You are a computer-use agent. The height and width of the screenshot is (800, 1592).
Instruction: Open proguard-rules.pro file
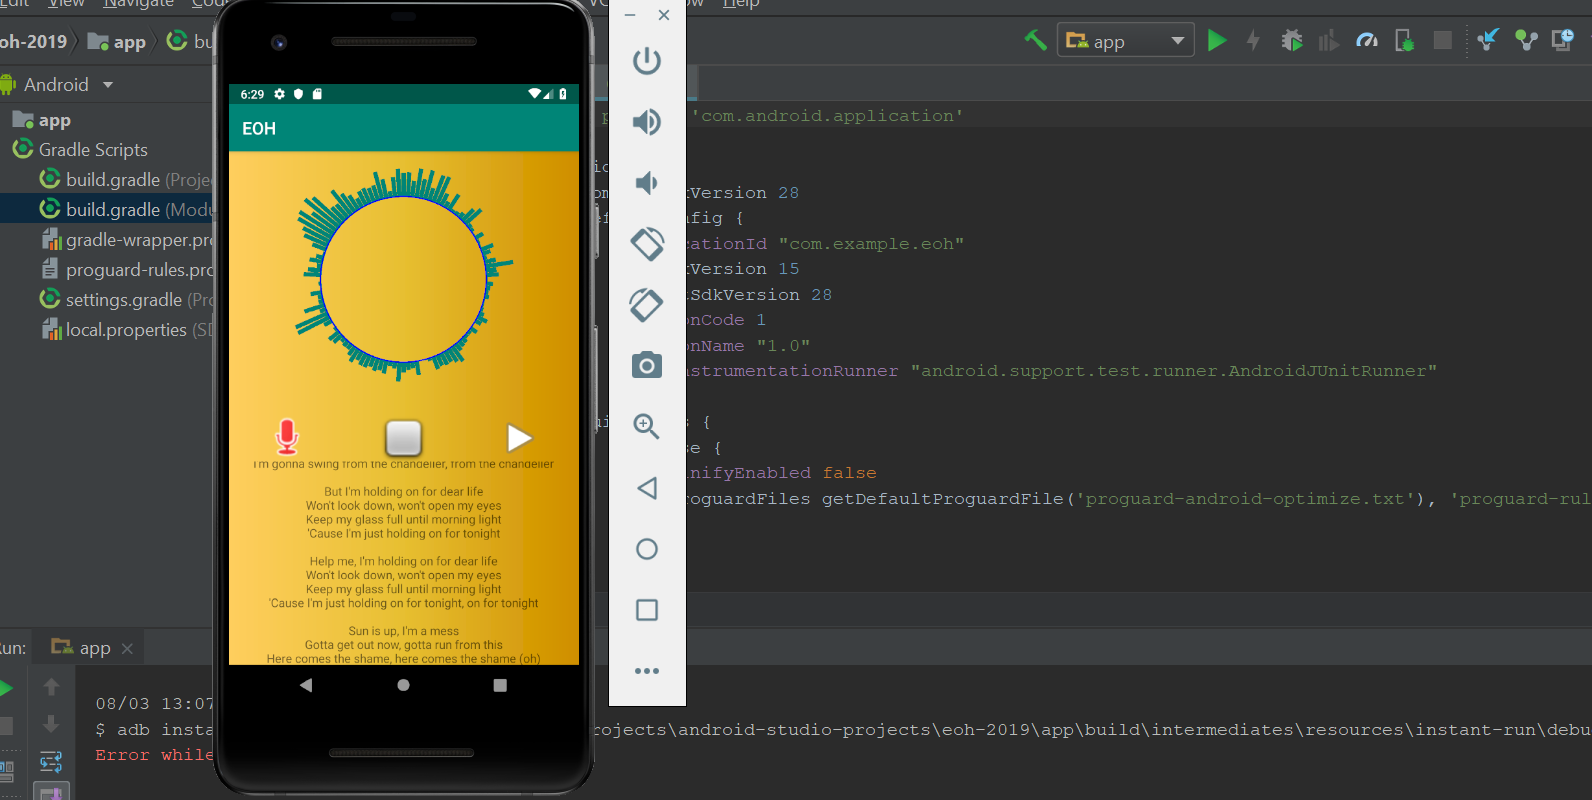click(126, 270)
